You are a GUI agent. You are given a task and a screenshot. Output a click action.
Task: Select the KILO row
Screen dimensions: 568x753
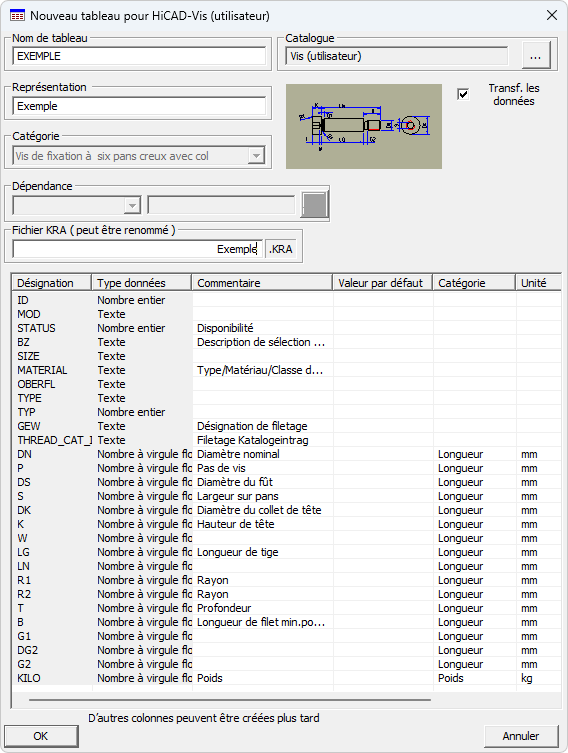coord(287,678)
